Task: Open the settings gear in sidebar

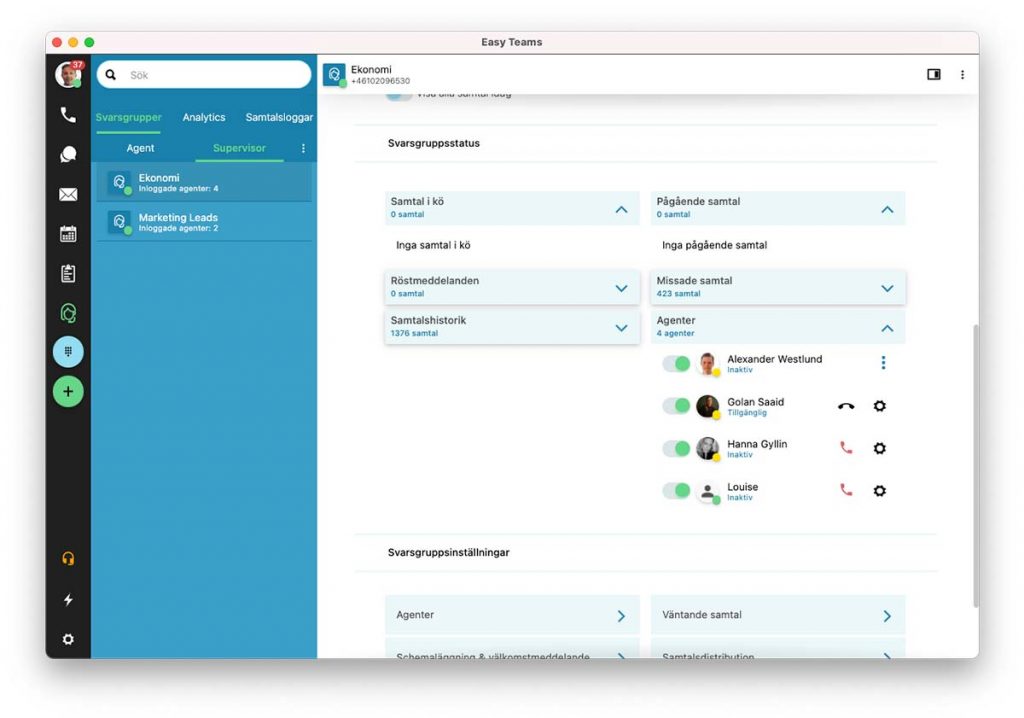Action: click(68, 639)
